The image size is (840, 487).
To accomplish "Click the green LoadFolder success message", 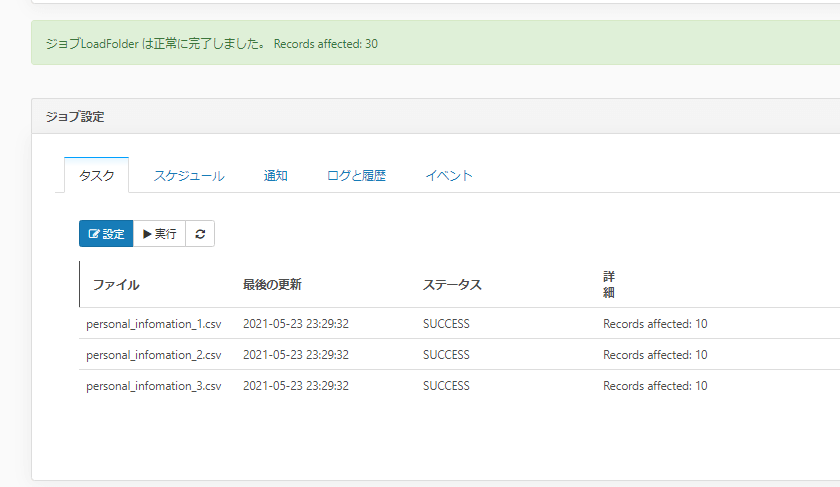I will click(x=212, y=44).
